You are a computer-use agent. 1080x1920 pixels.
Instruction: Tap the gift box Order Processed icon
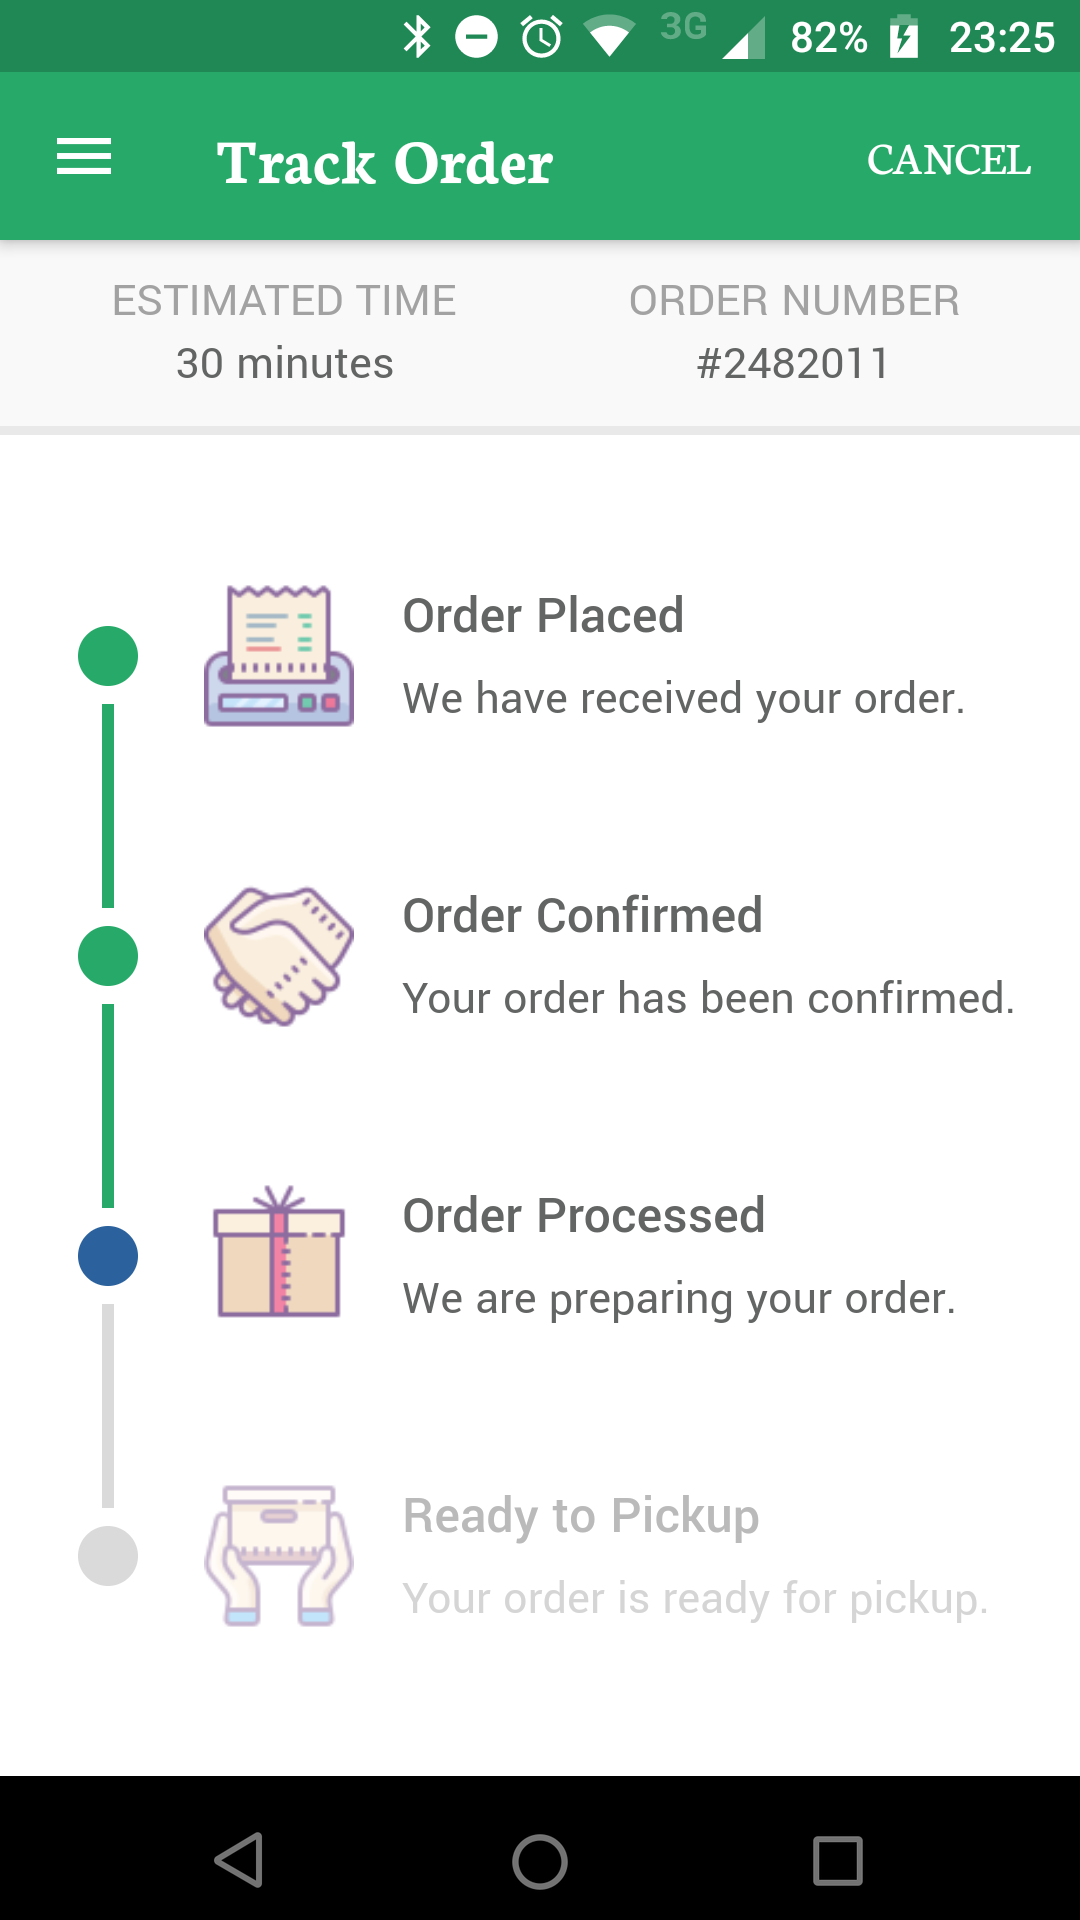point(279,1252)
